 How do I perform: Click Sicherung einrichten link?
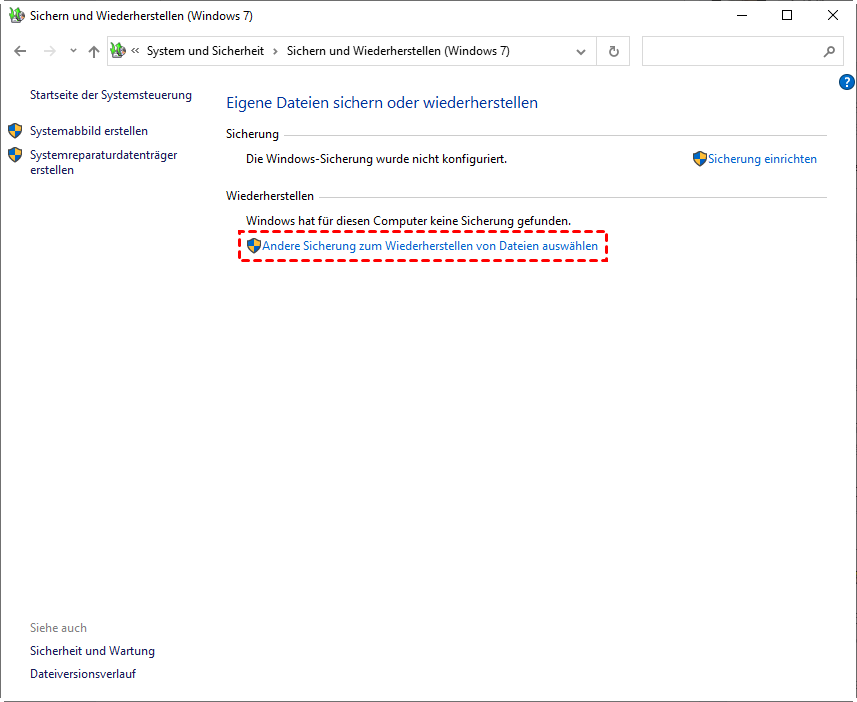point(762,159)
